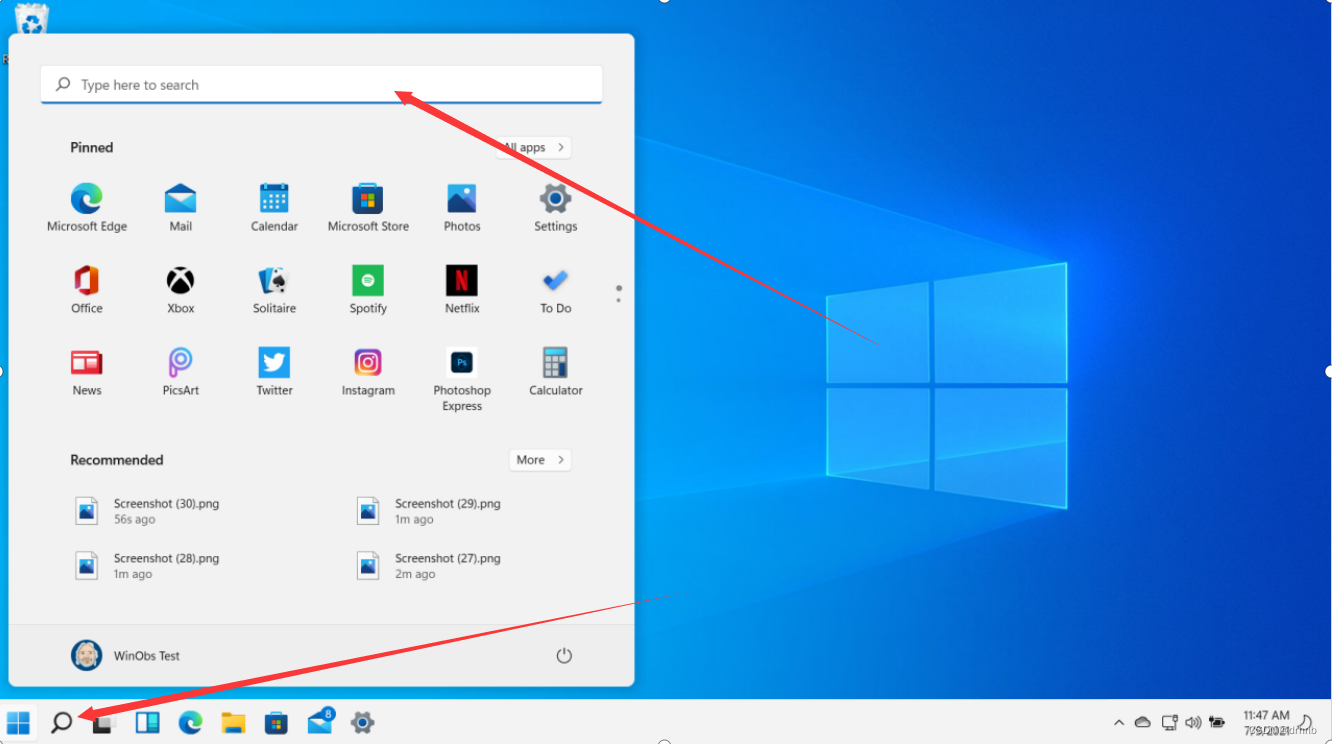
Task: Open Settings from the Pinned apps grid
Action: [555, 208]
